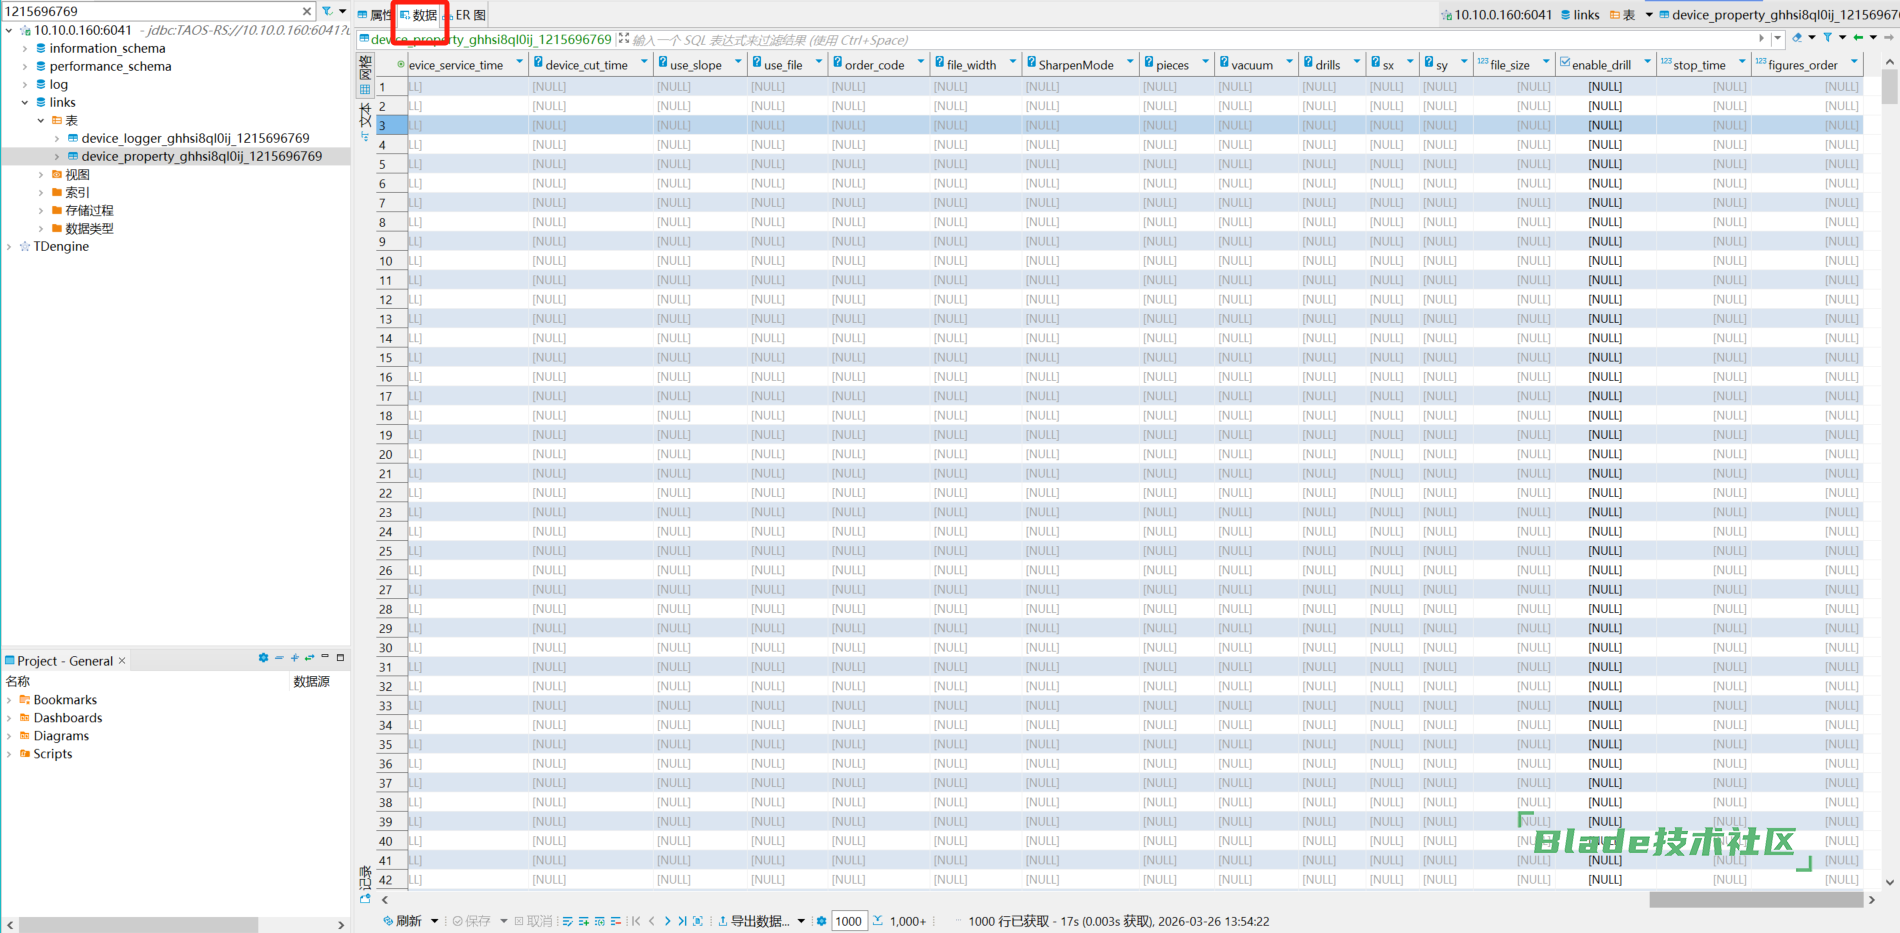This screenshot has height=933, width=1900.
Task: Switch to the 属性 properties tab
Action: (376, 15)
